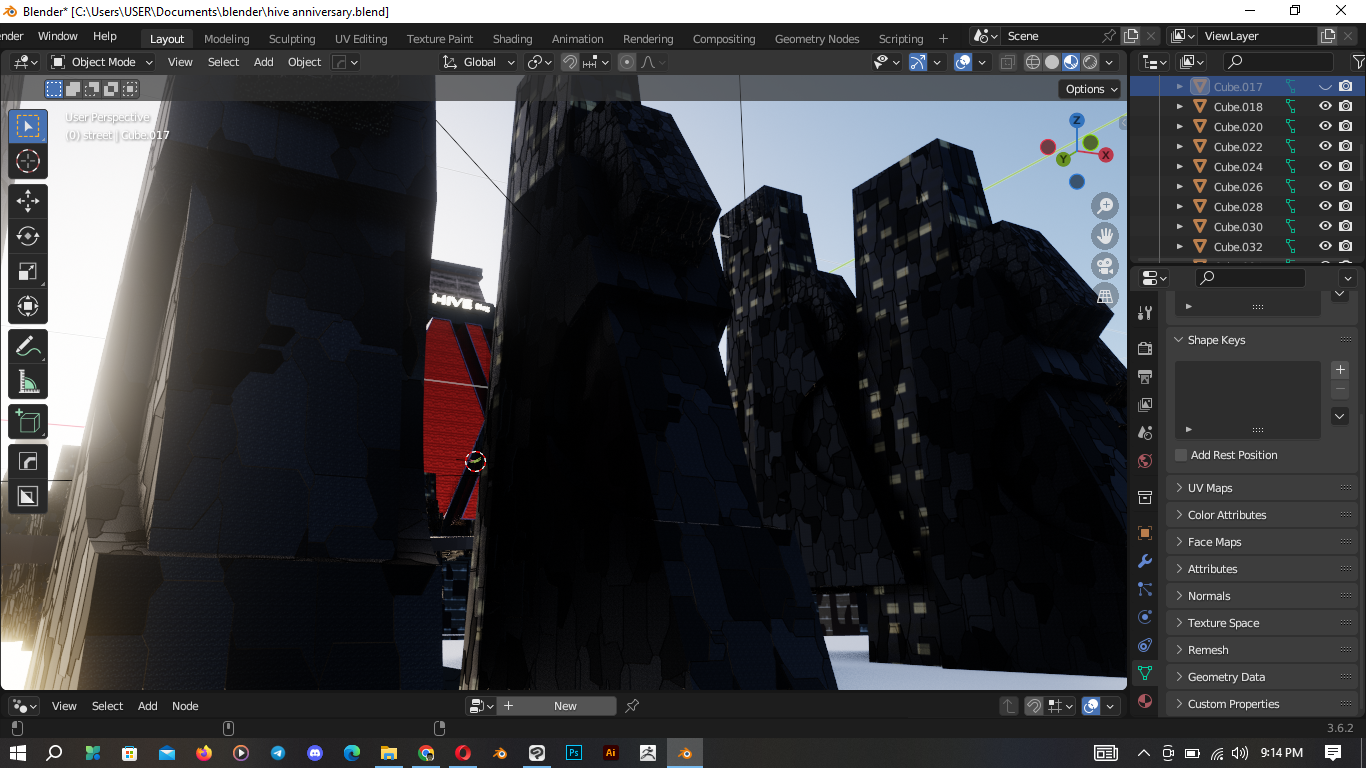Toggle camera view icon in viewport
The image size is (1366, 768).
pyautogui.click(x=1105, y=266)
